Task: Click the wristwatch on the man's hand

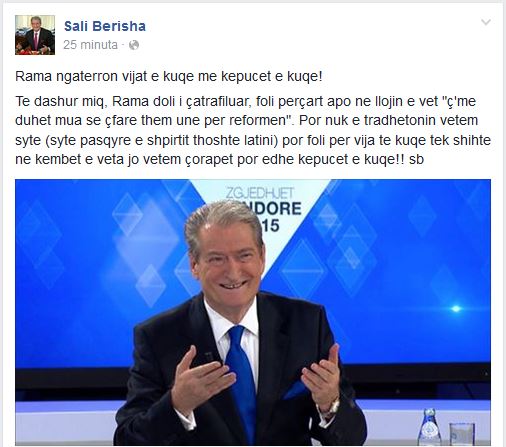Action: pyautogui.click(x=331, y=409)
